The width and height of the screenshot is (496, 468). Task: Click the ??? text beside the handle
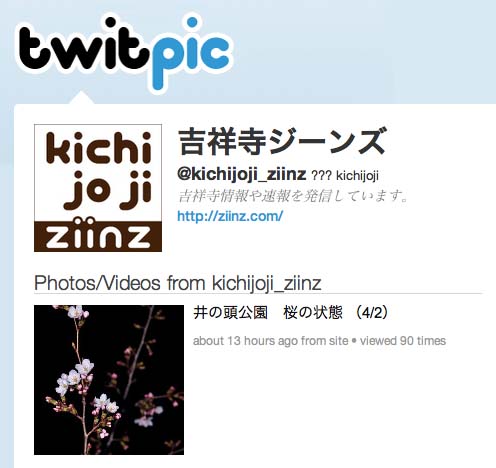point(321,176)
